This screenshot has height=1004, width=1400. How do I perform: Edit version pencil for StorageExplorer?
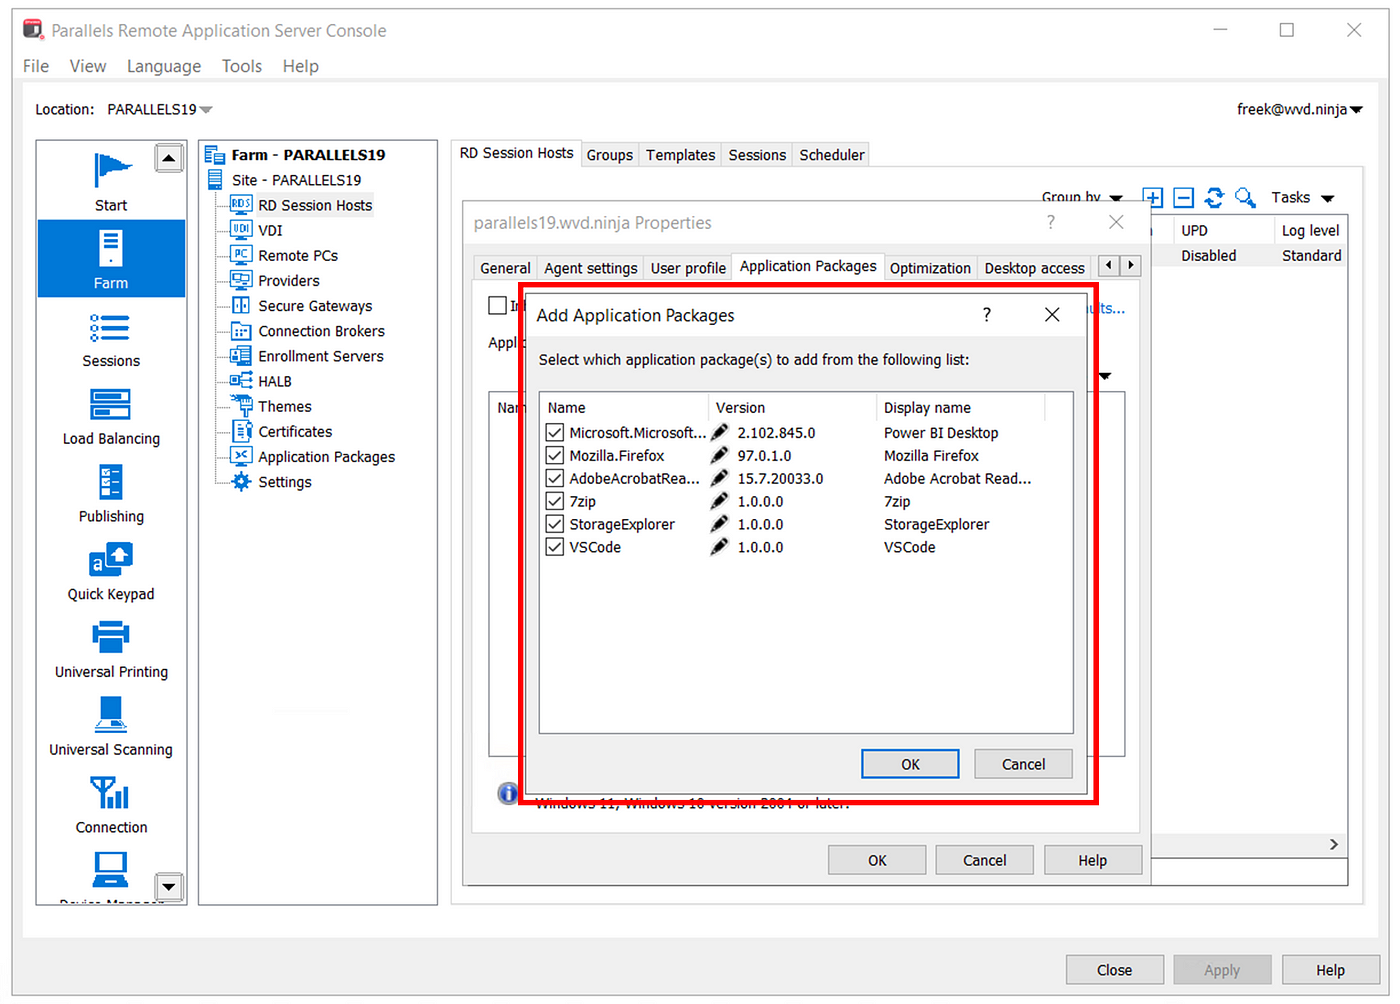tap(719, 524)
